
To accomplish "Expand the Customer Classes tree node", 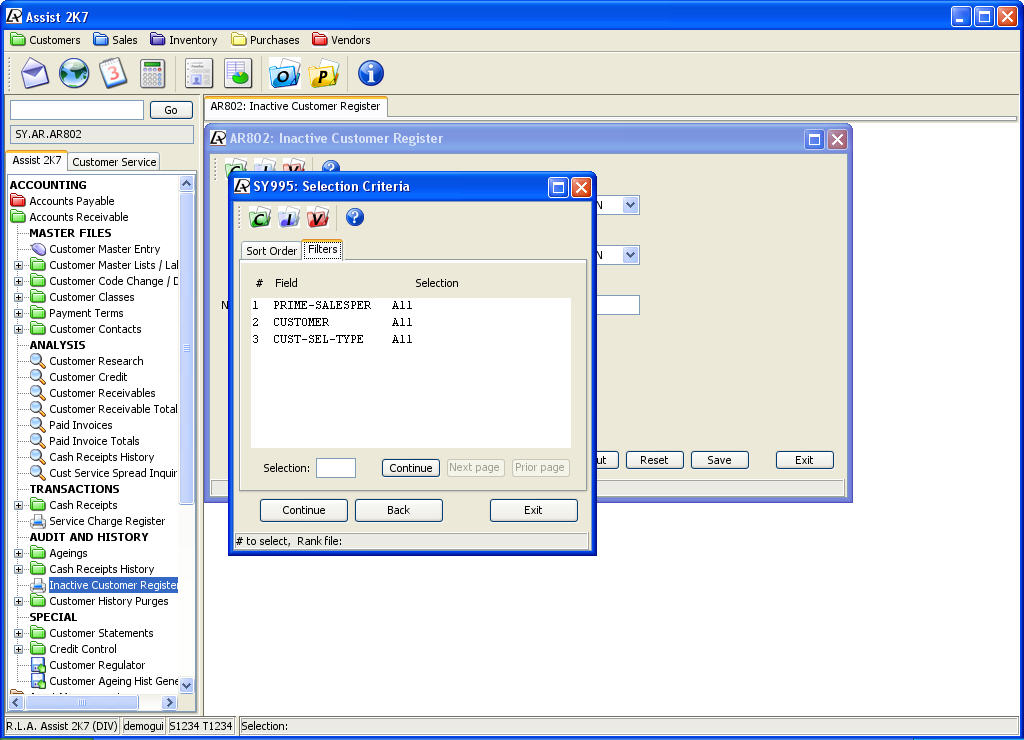I will point(19,297).
